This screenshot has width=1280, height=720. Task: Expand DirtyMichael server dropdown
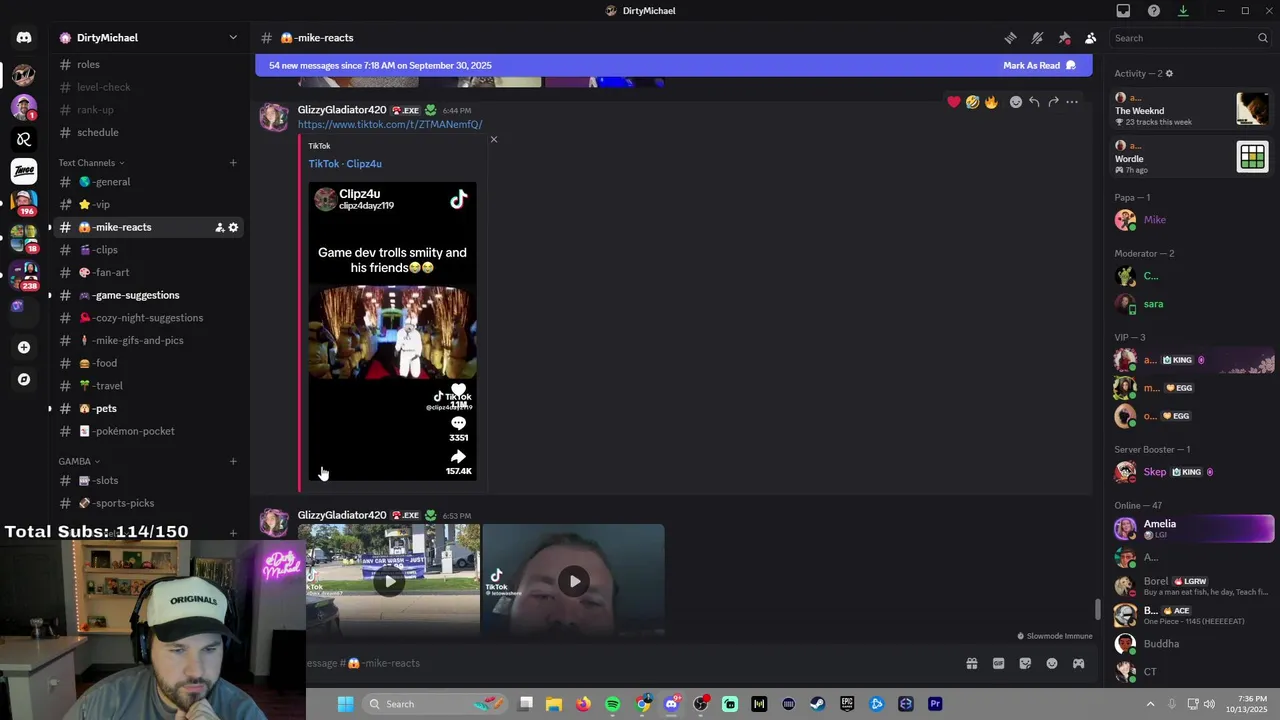click(x=233, y=38)
